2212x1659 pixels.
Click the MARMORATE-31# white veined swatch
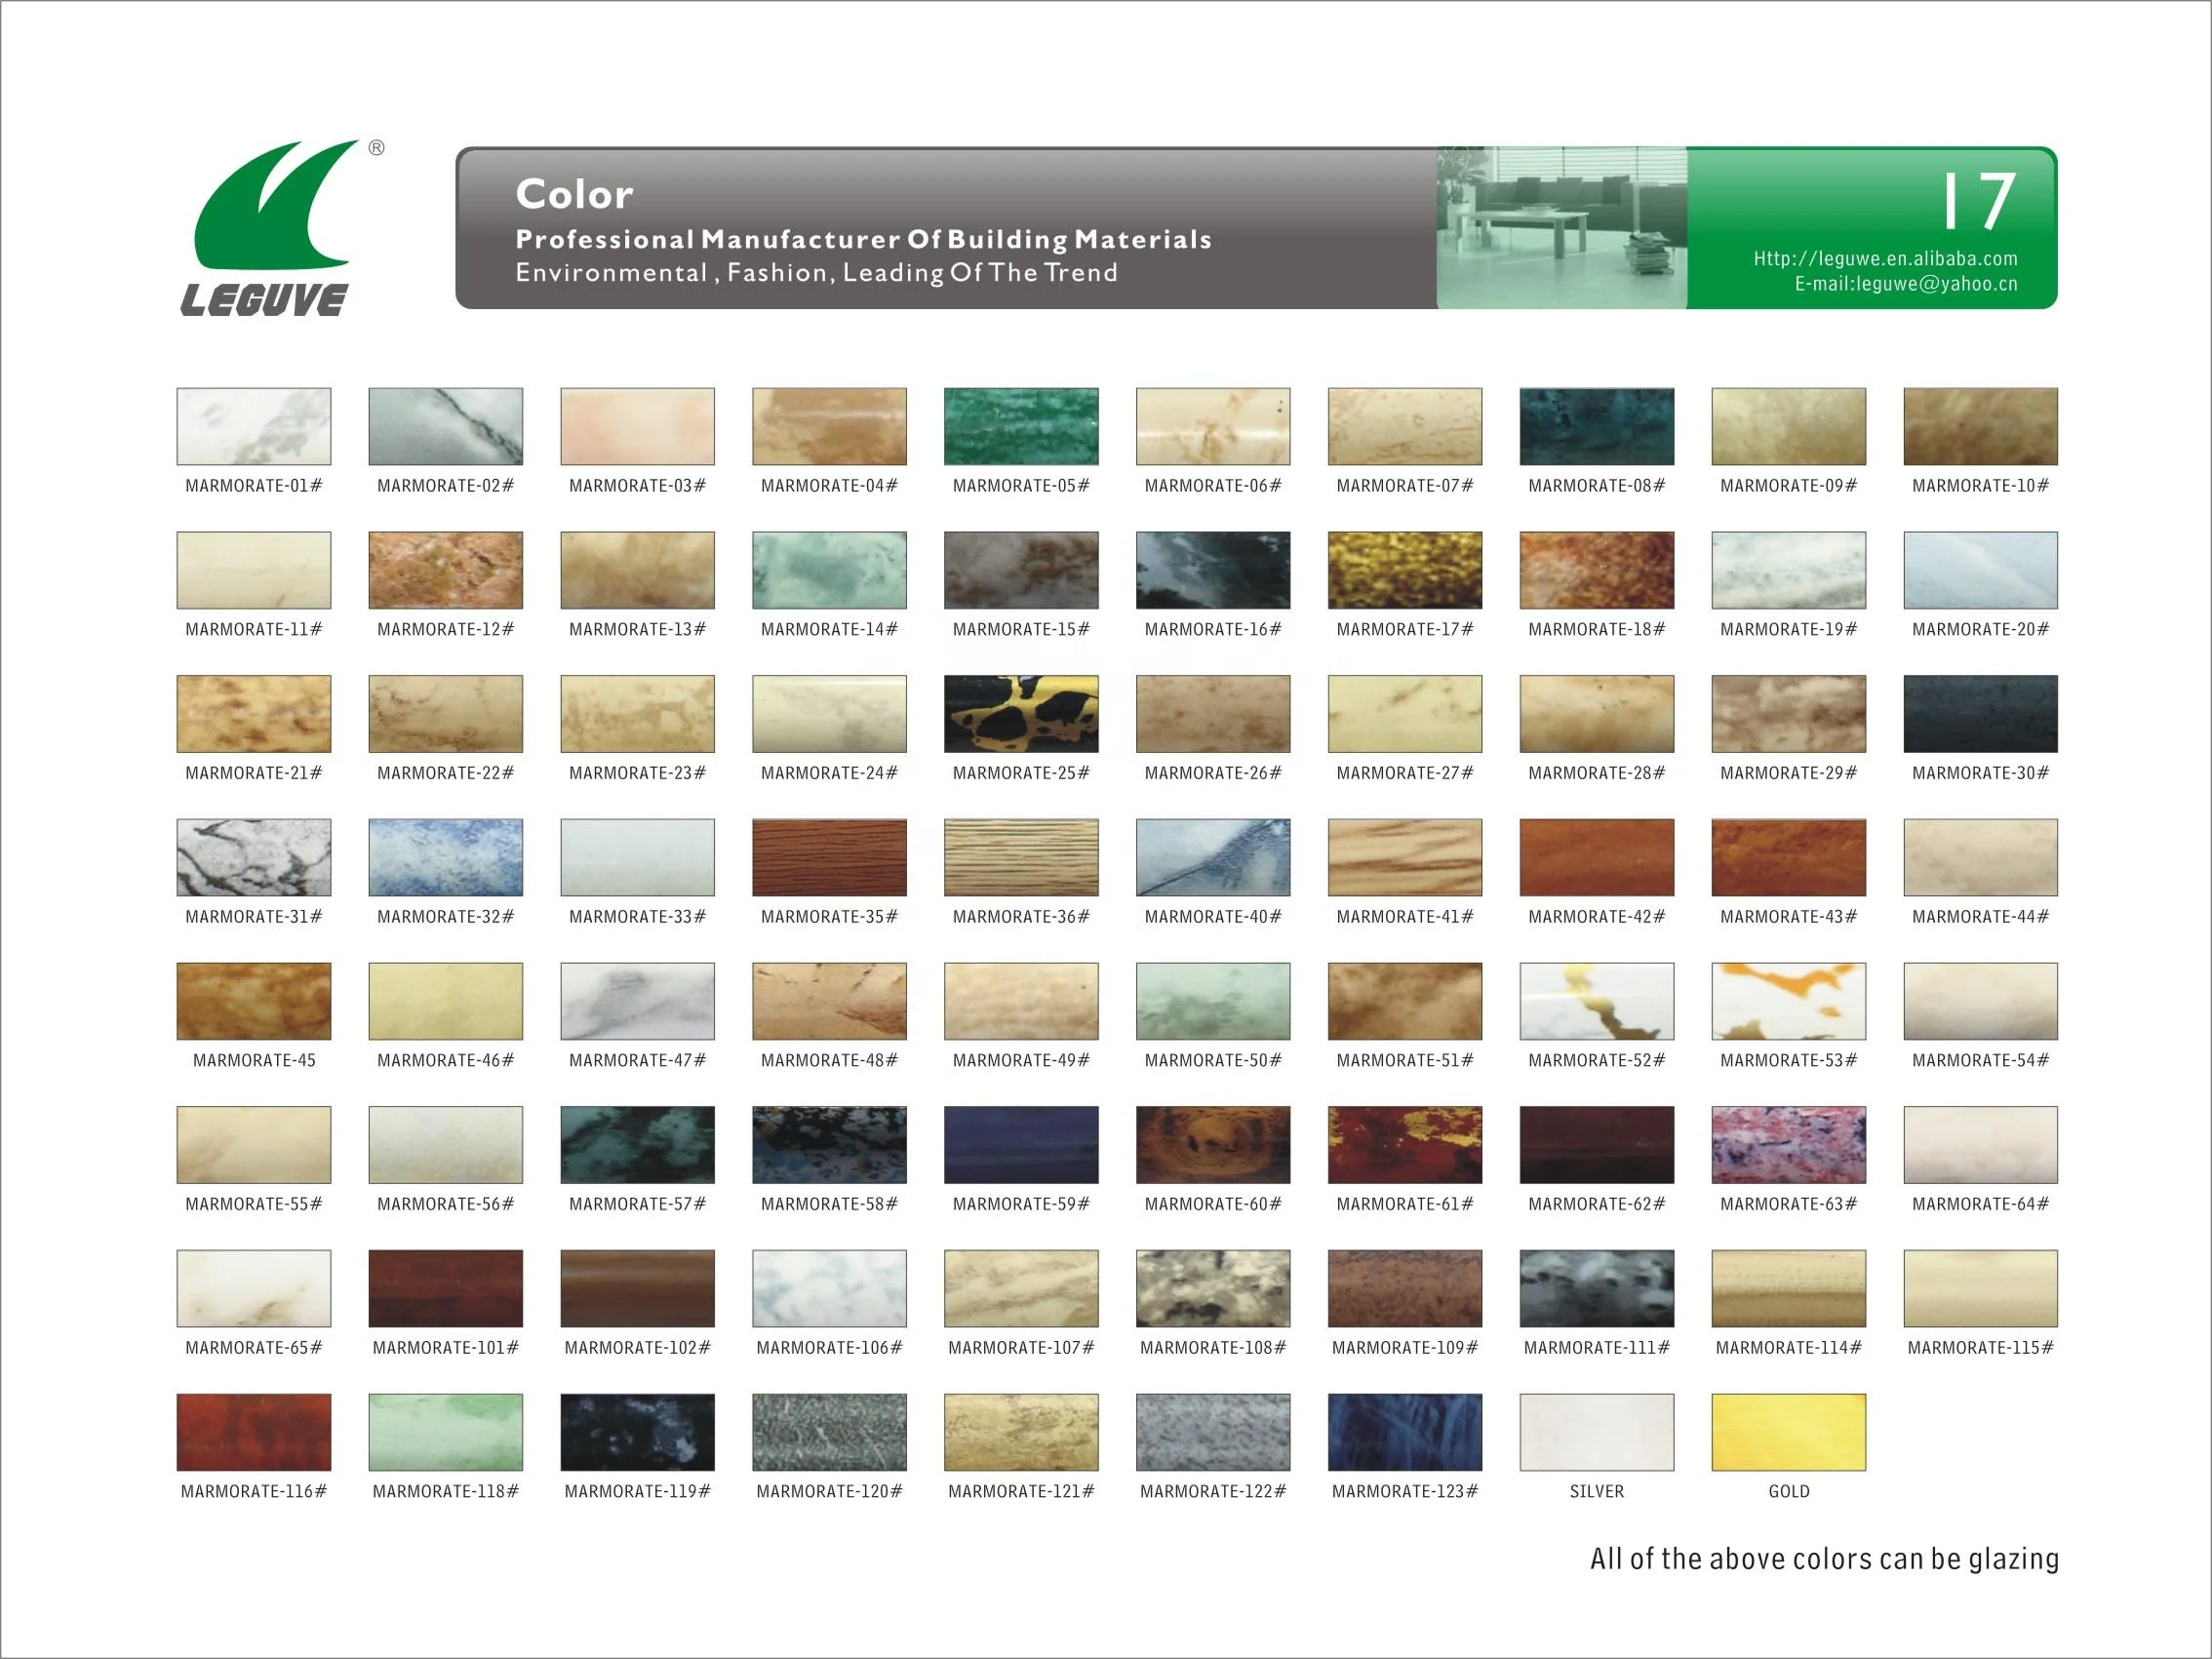254,857
